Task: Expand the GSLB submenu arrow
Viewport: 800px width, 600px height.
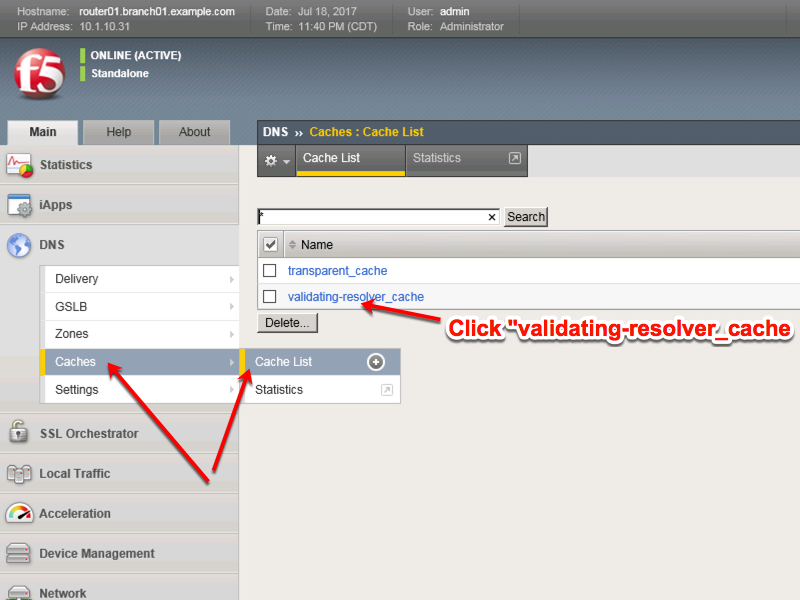Action: pyautogui.click(x=232, y=307)
